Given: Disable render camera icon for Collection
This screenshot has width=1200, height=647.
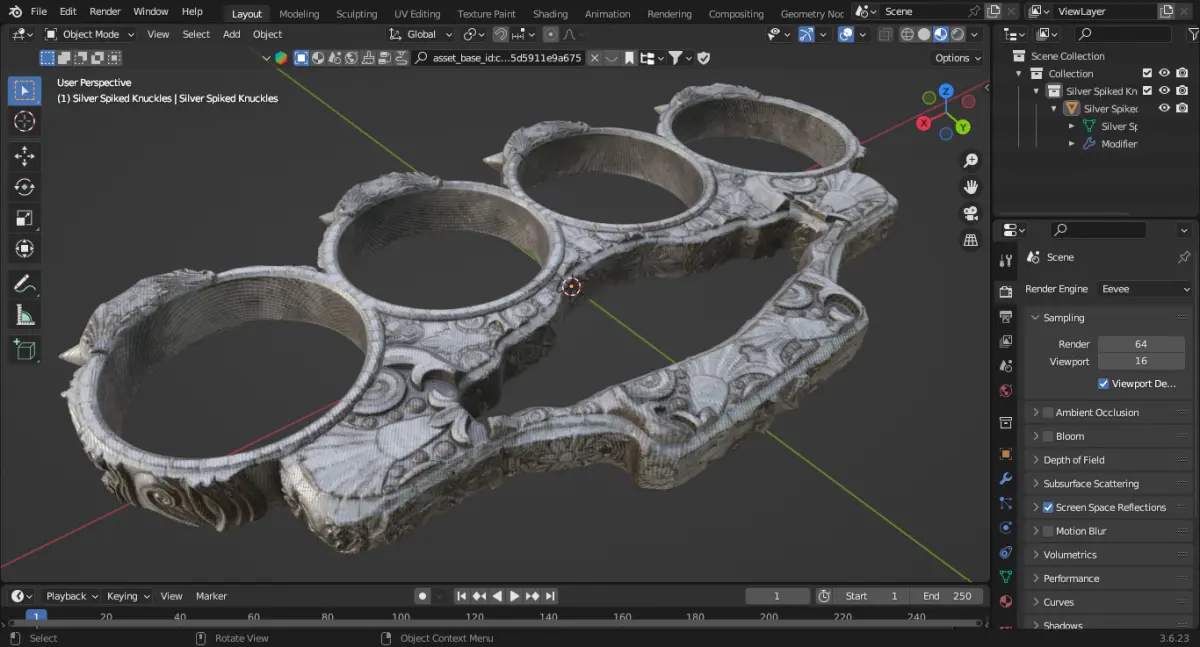Looking at the screenshot, I should (x=1182, y=73).
